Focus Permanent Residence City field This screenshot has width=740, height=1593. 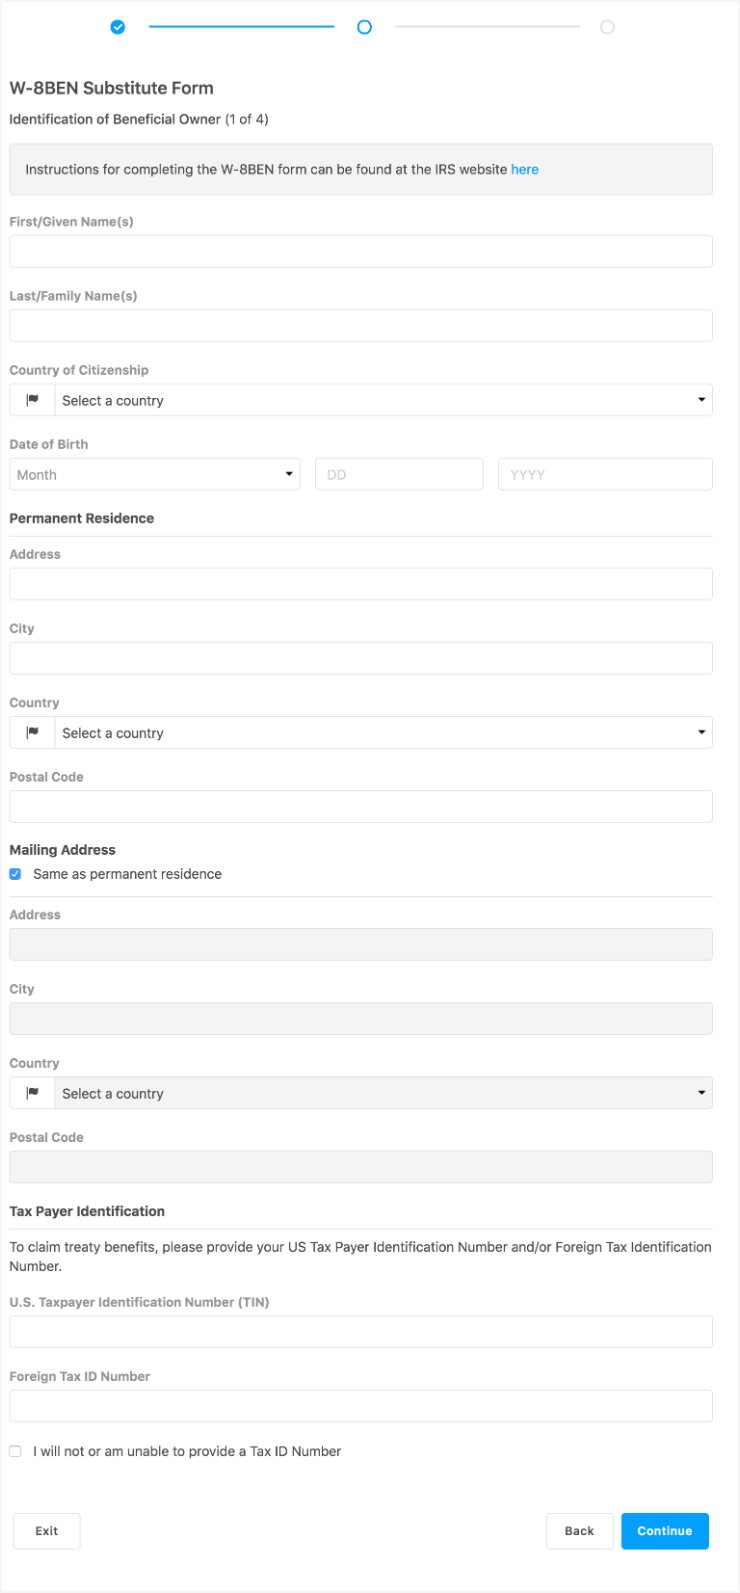pos(361,658)
